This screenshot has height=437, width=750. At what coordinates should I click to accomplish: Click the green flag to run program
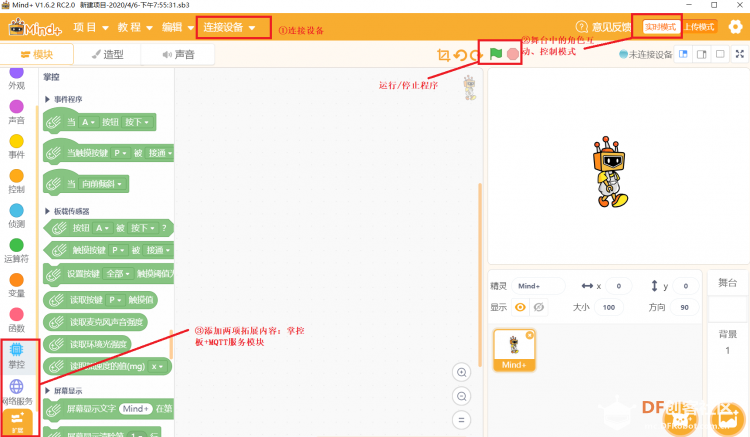[x=496, y=54]
